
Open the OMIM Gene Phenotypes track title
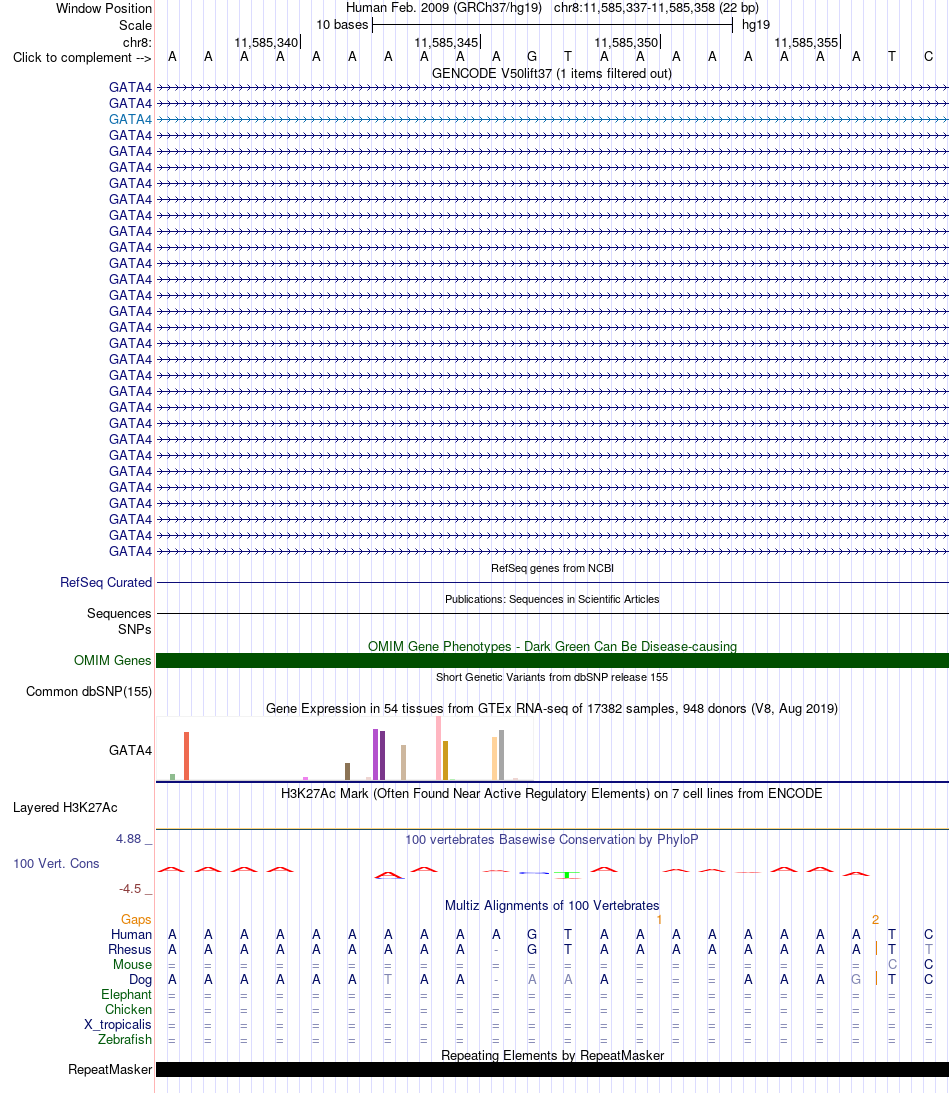point(552,646)
